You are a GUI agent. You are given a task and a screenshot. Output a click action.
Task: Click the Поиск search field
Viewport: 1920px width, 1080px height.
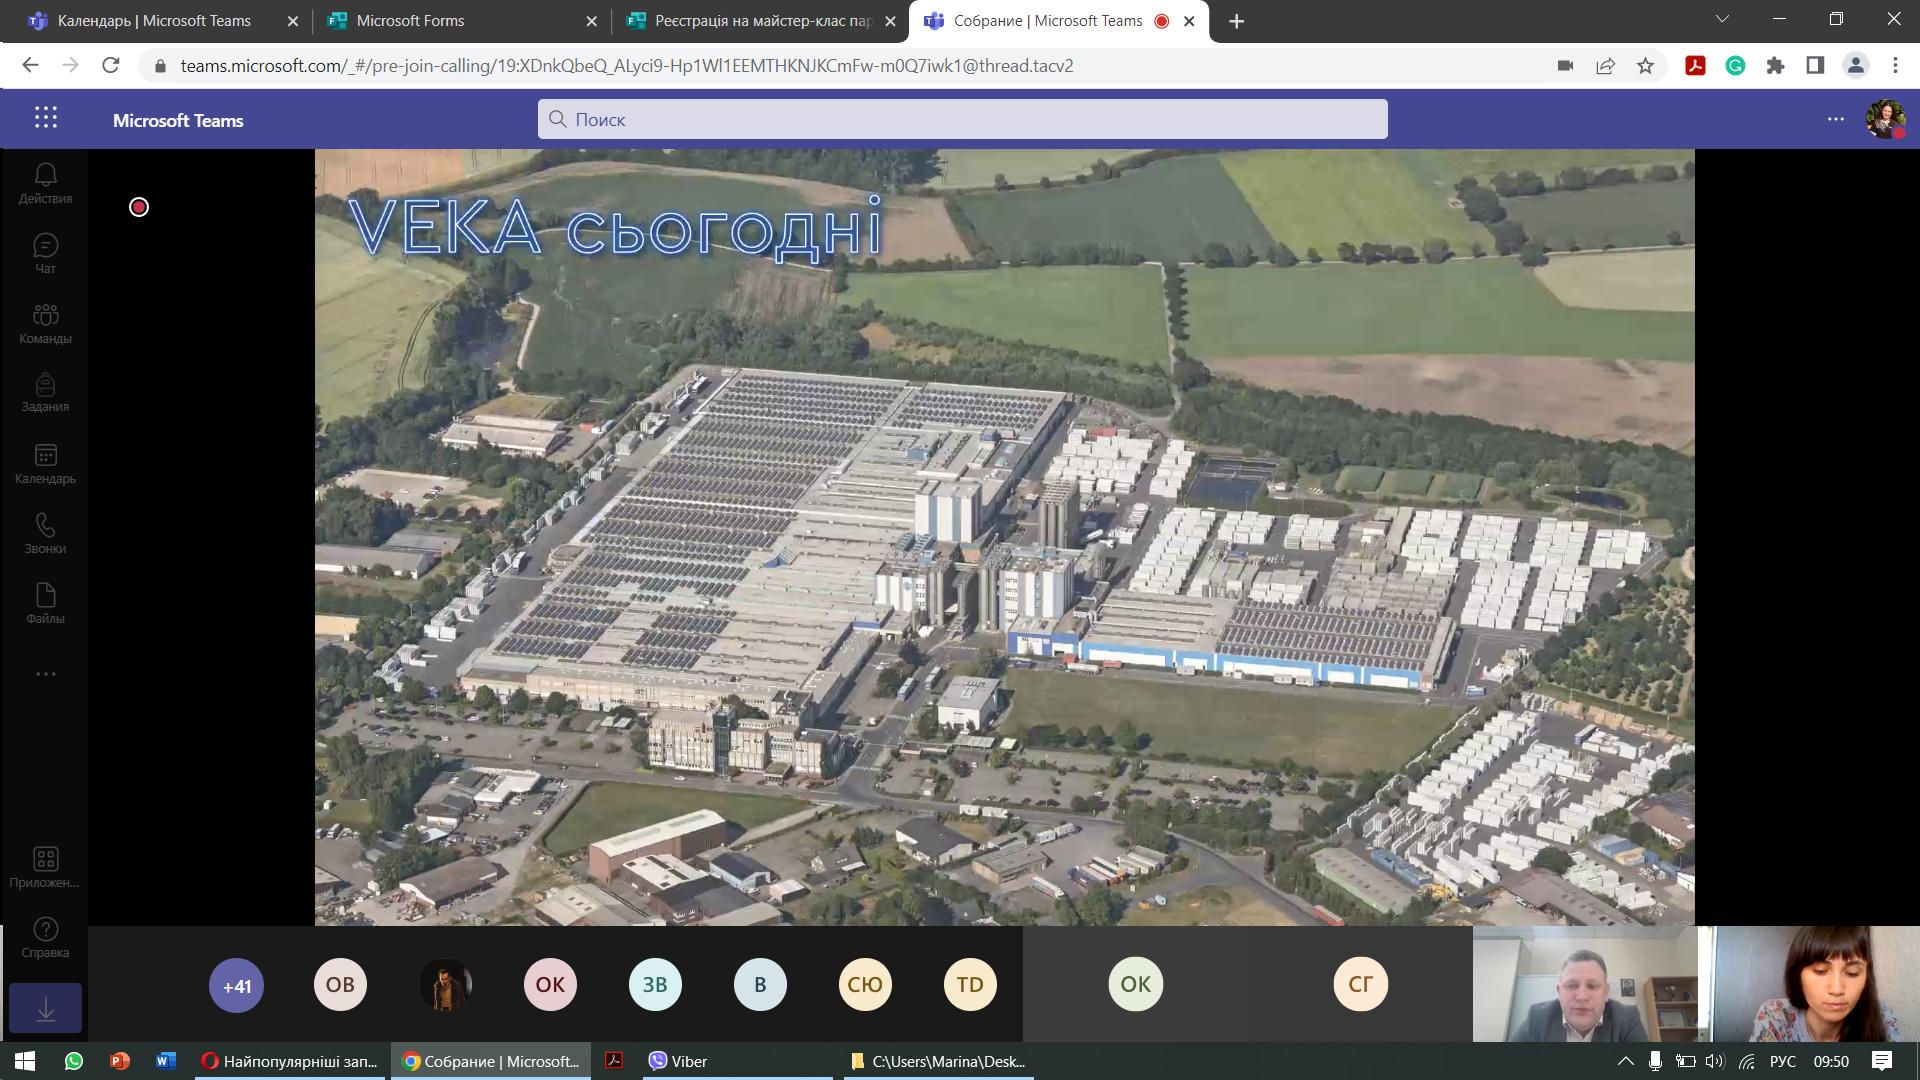(x=962, y=119)
